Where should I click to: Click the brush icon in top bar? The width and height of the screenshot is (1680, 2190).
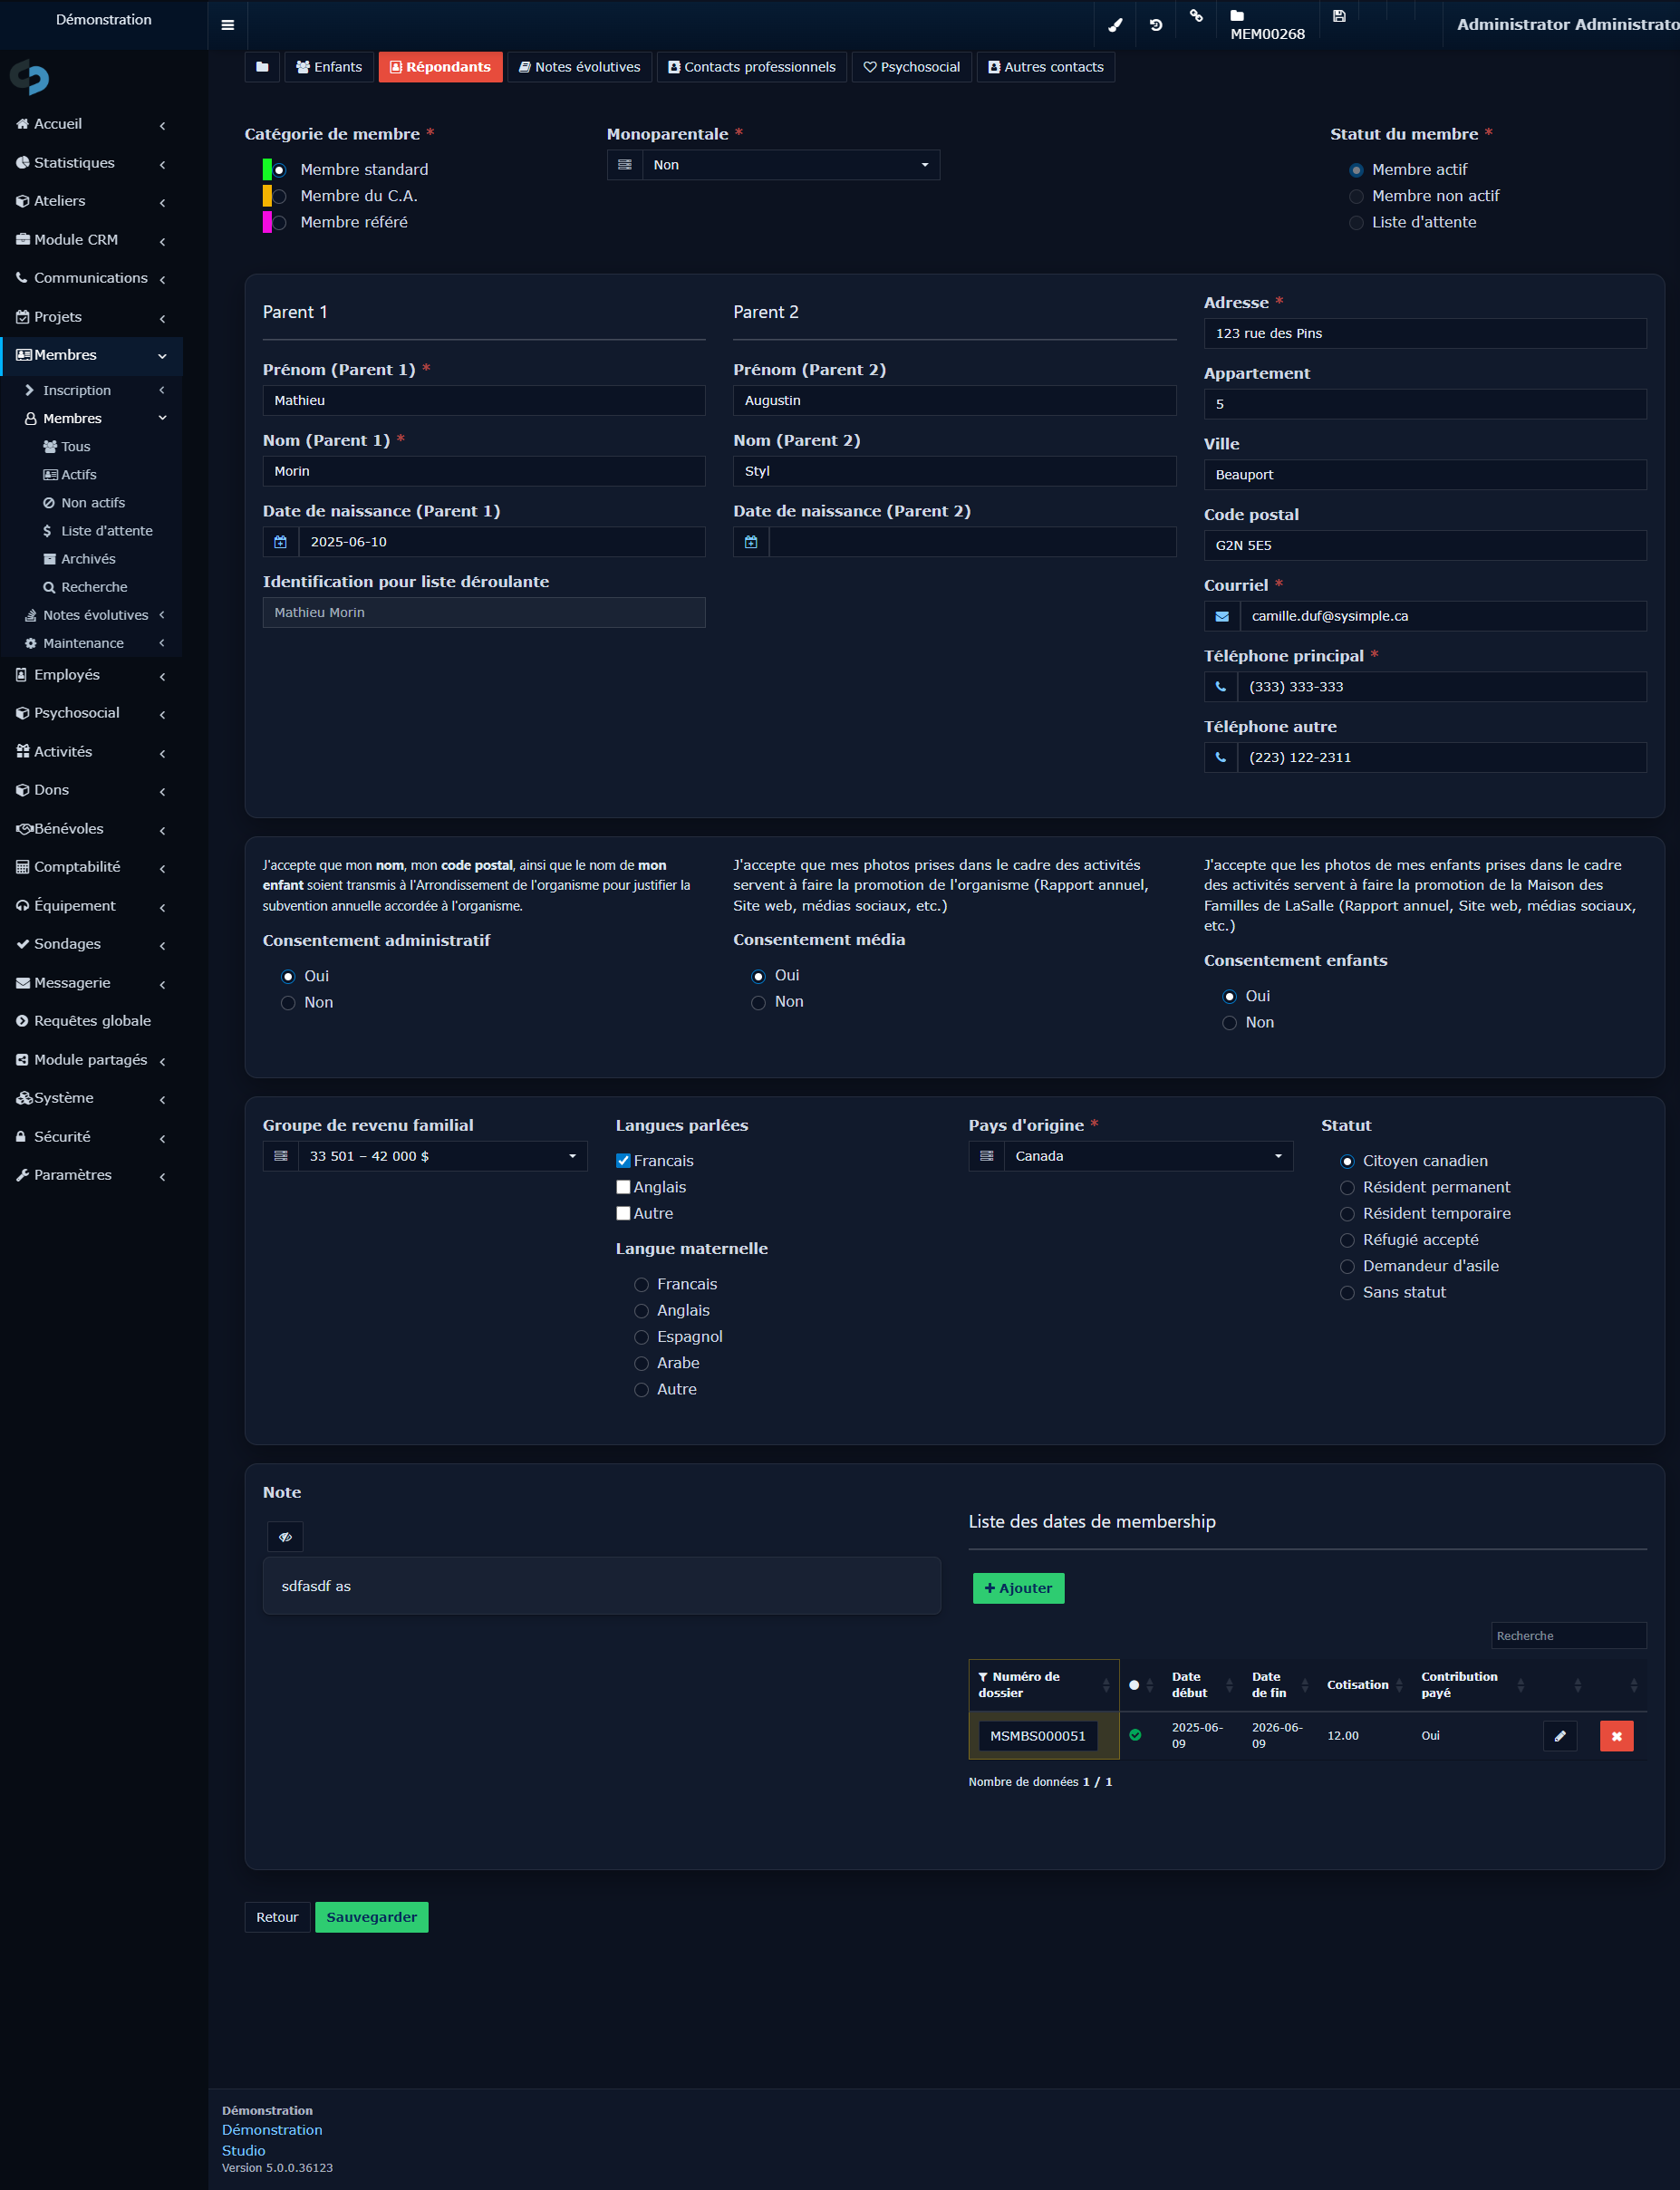[x=1115, y=25]
